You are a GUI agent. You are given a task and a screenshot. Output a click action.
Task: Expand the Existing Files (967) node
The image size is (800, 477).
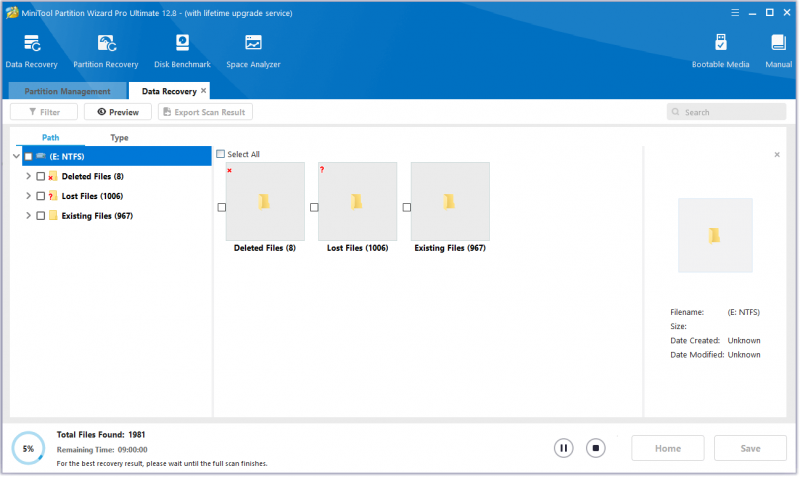pyautogui.click(x=28, y=216)
